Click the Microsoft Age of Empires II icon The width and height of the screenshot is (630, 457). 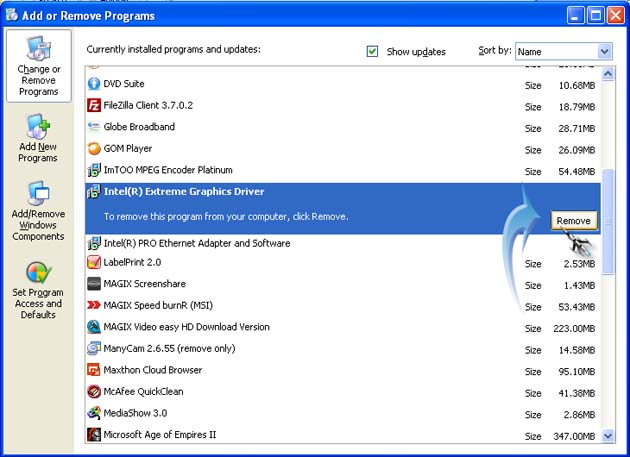pyautogui.click(x=94, y=434)
